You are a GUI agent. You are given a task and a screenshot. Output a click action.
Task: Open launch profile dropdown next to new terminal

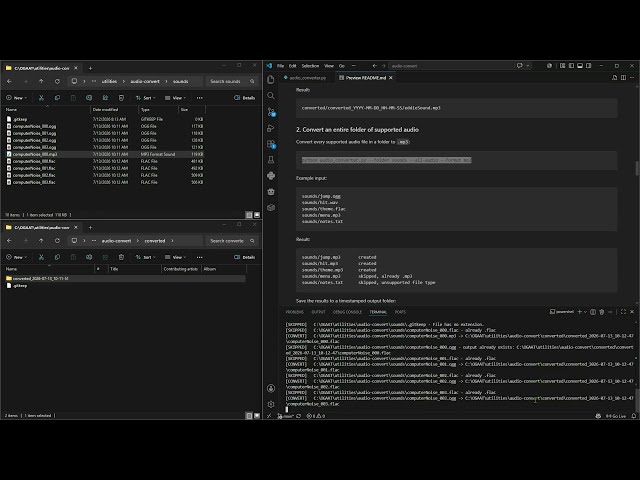[x=585, y=312]
